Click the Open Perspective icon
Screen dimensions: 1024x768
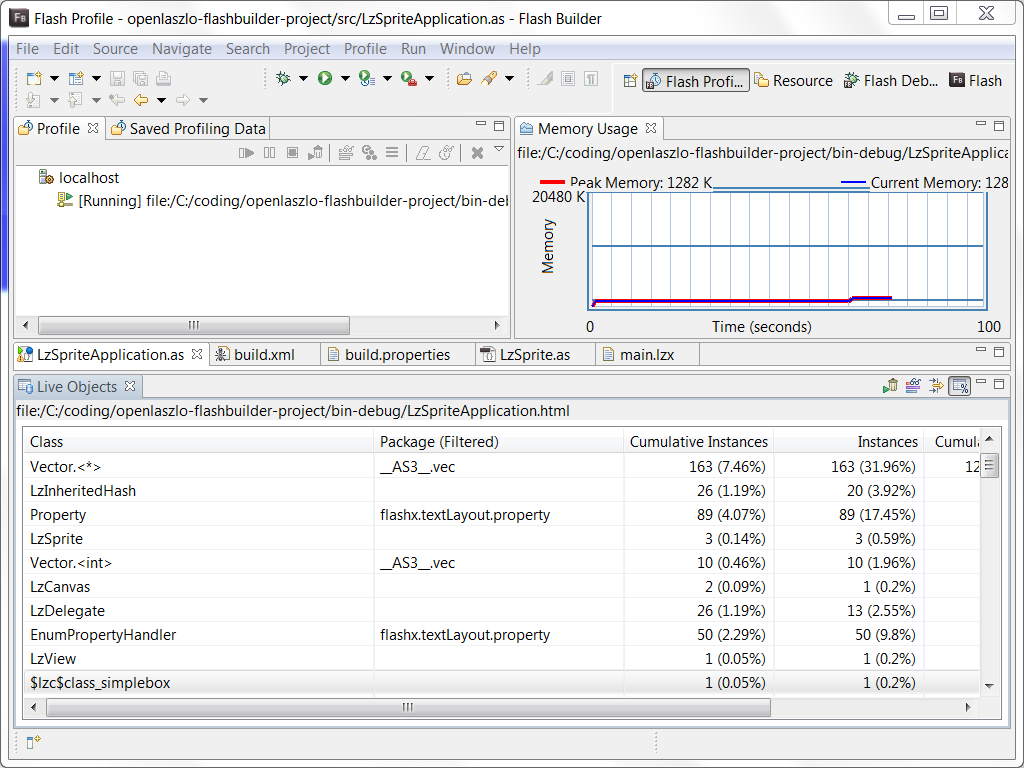click(x=630, y=81)
